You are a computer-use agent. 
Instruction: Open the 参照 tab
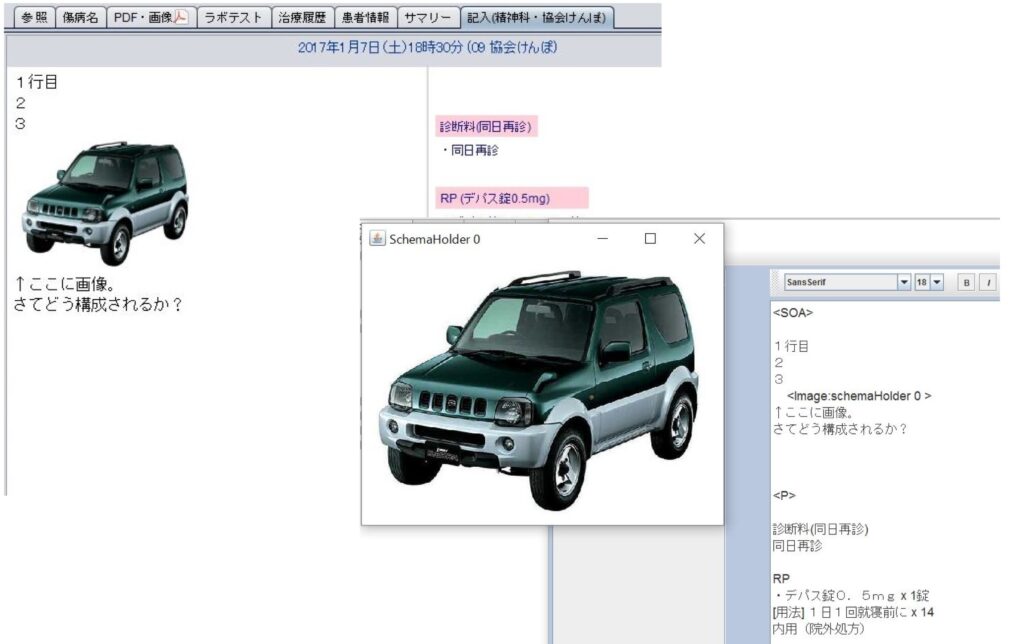point(34,18)
